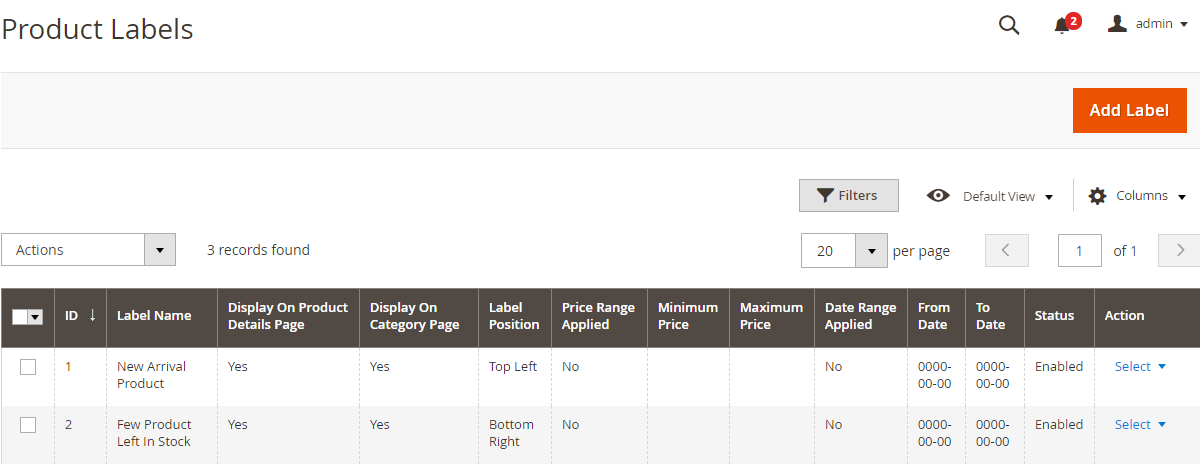The image size is (1200, 464).
Task: Click the Default View eye icon
Action: tap(938, 196)
